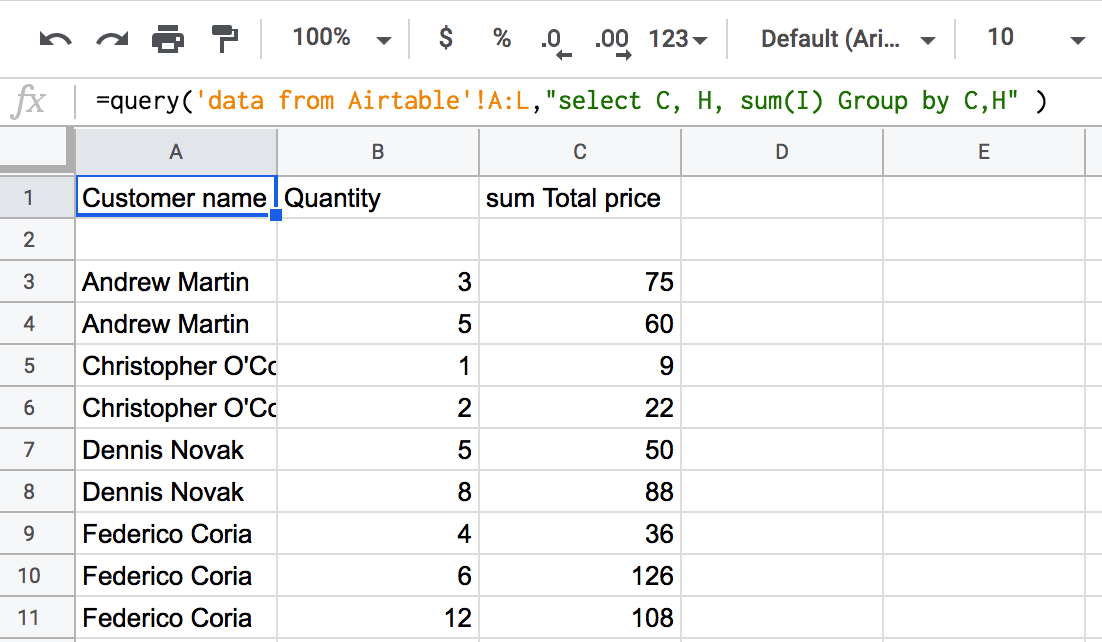
Task: Click the Print icon
Action: [x=168, y=39]
